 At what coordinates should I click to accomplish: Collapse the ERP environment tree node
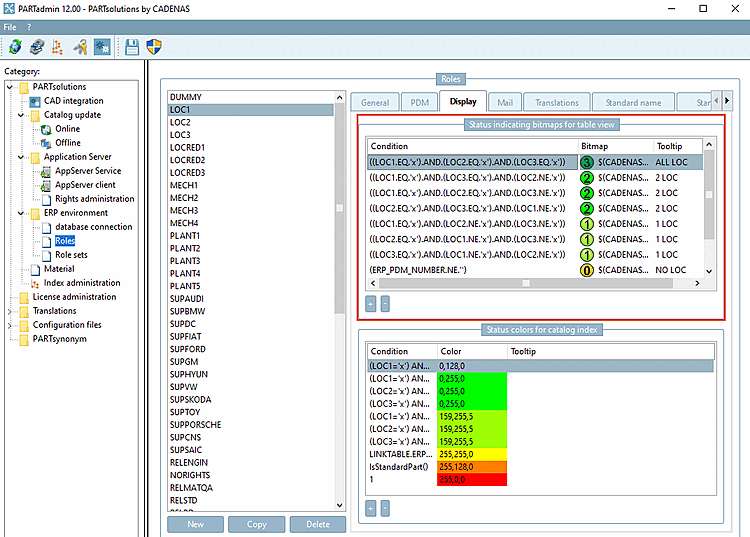pos(21,213)
